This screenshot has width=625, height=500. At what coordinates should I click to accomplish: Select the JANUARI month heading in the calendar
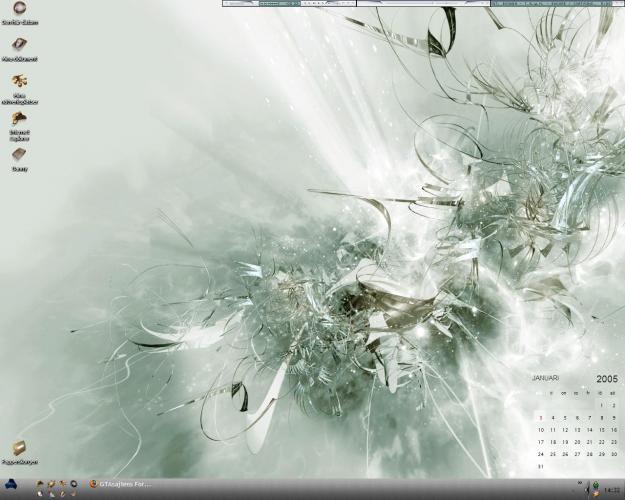coord(545,380)
